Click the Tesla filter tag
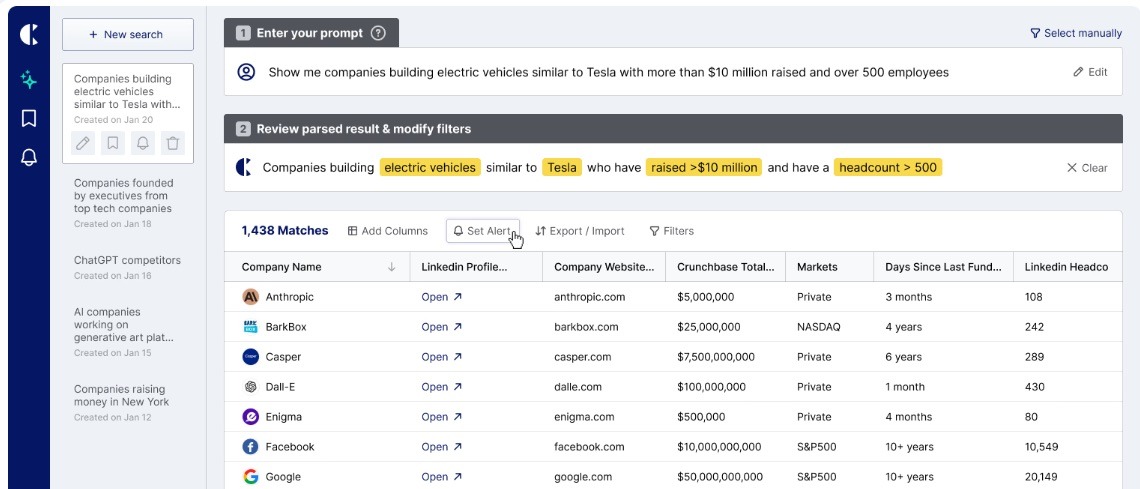 coord(562,167)
